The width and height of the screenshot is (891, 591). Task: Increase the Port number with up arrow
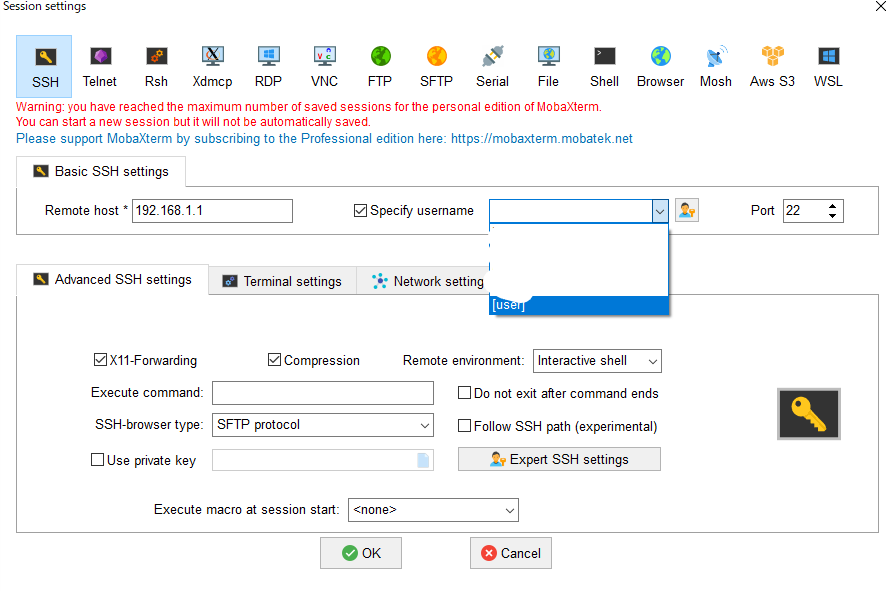[832, 206]
